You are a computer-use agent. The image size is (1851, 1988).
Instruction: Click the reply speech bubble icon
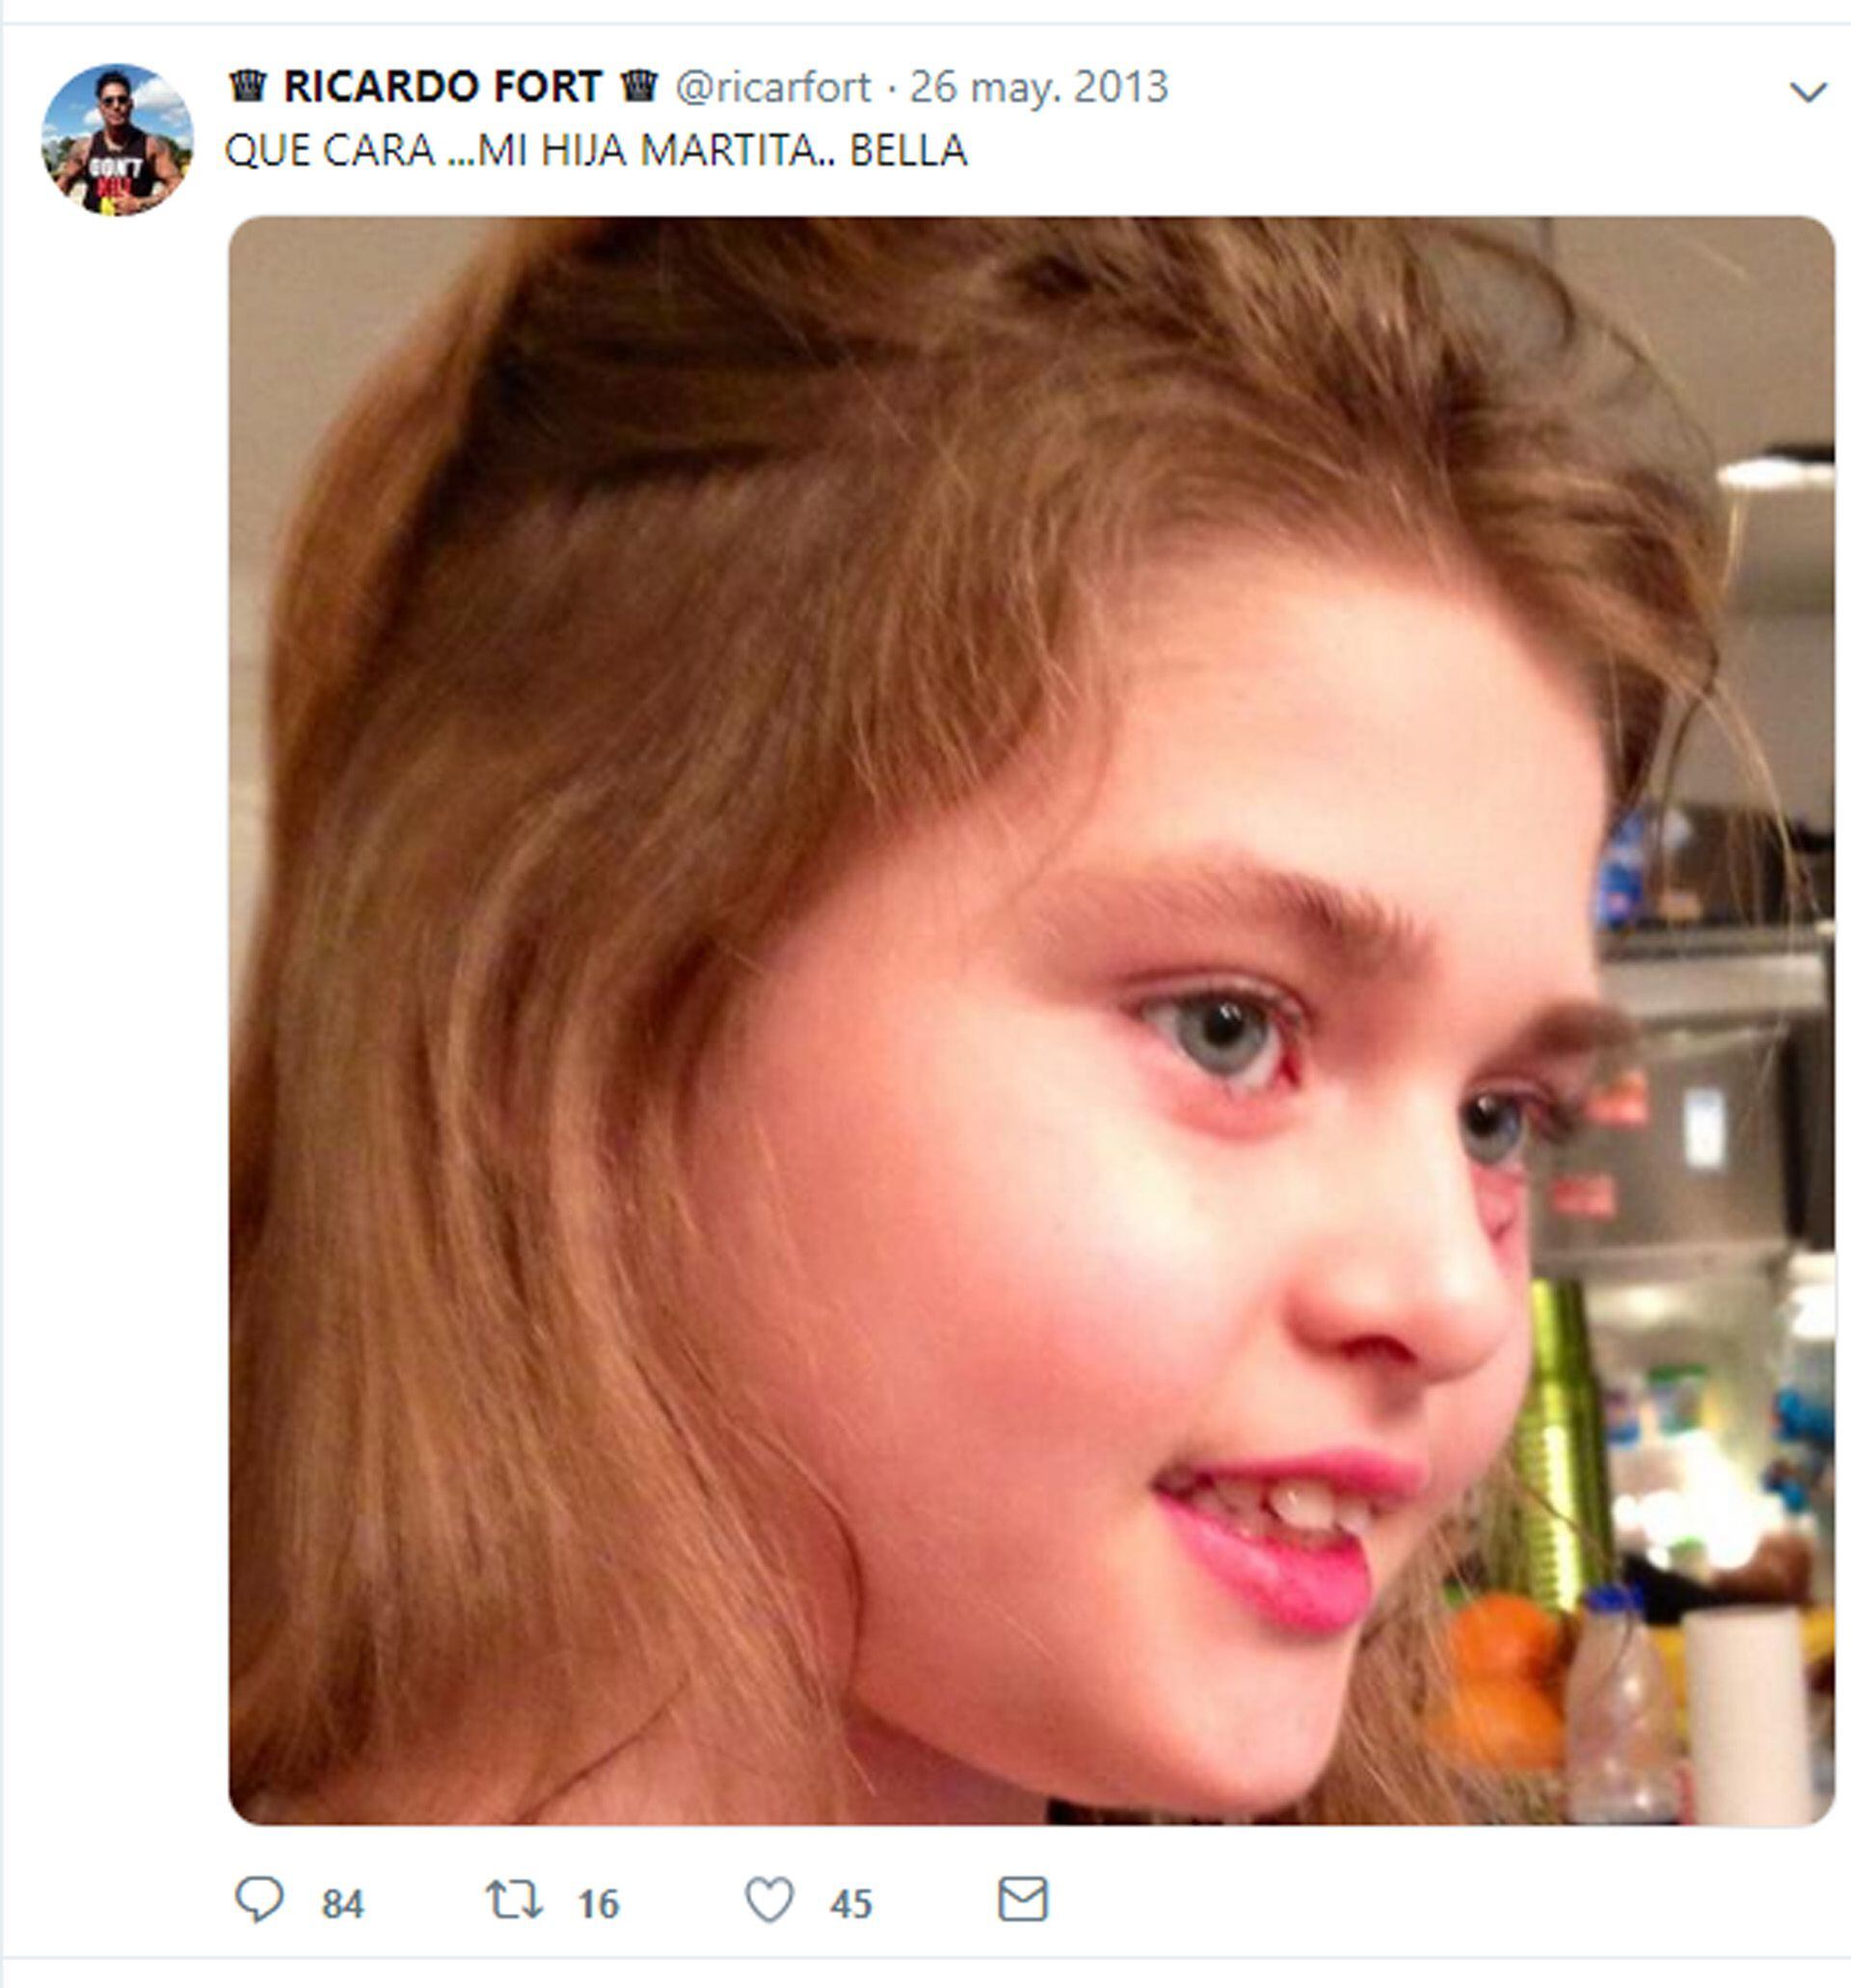click(x=259, y=1899)
